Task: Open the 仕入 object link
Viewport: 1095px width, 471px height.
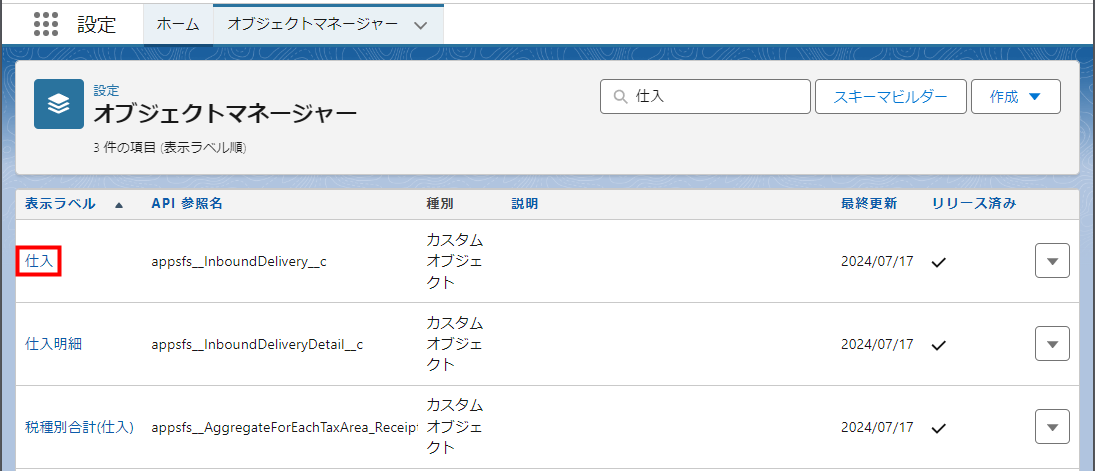Action: tap(39, 261)
